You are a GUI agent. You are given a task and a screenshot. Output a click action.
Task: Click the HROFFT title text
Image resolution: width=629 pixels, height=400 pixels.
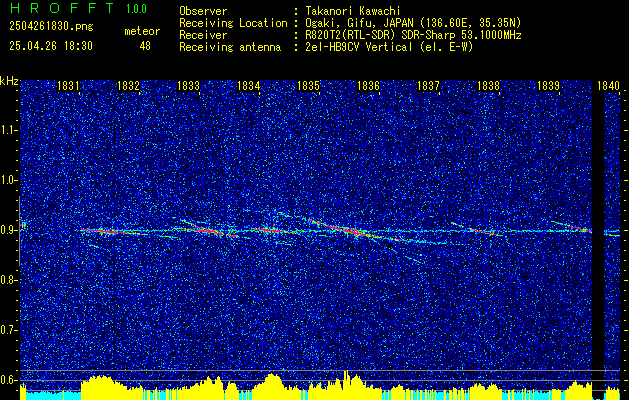[x=62, y=8]
